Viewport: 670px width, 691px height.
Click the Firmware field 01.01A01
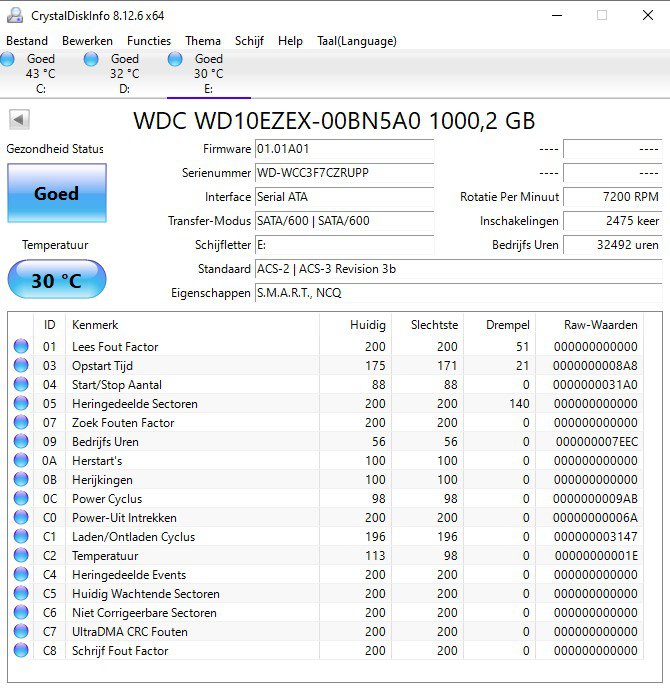344,149
